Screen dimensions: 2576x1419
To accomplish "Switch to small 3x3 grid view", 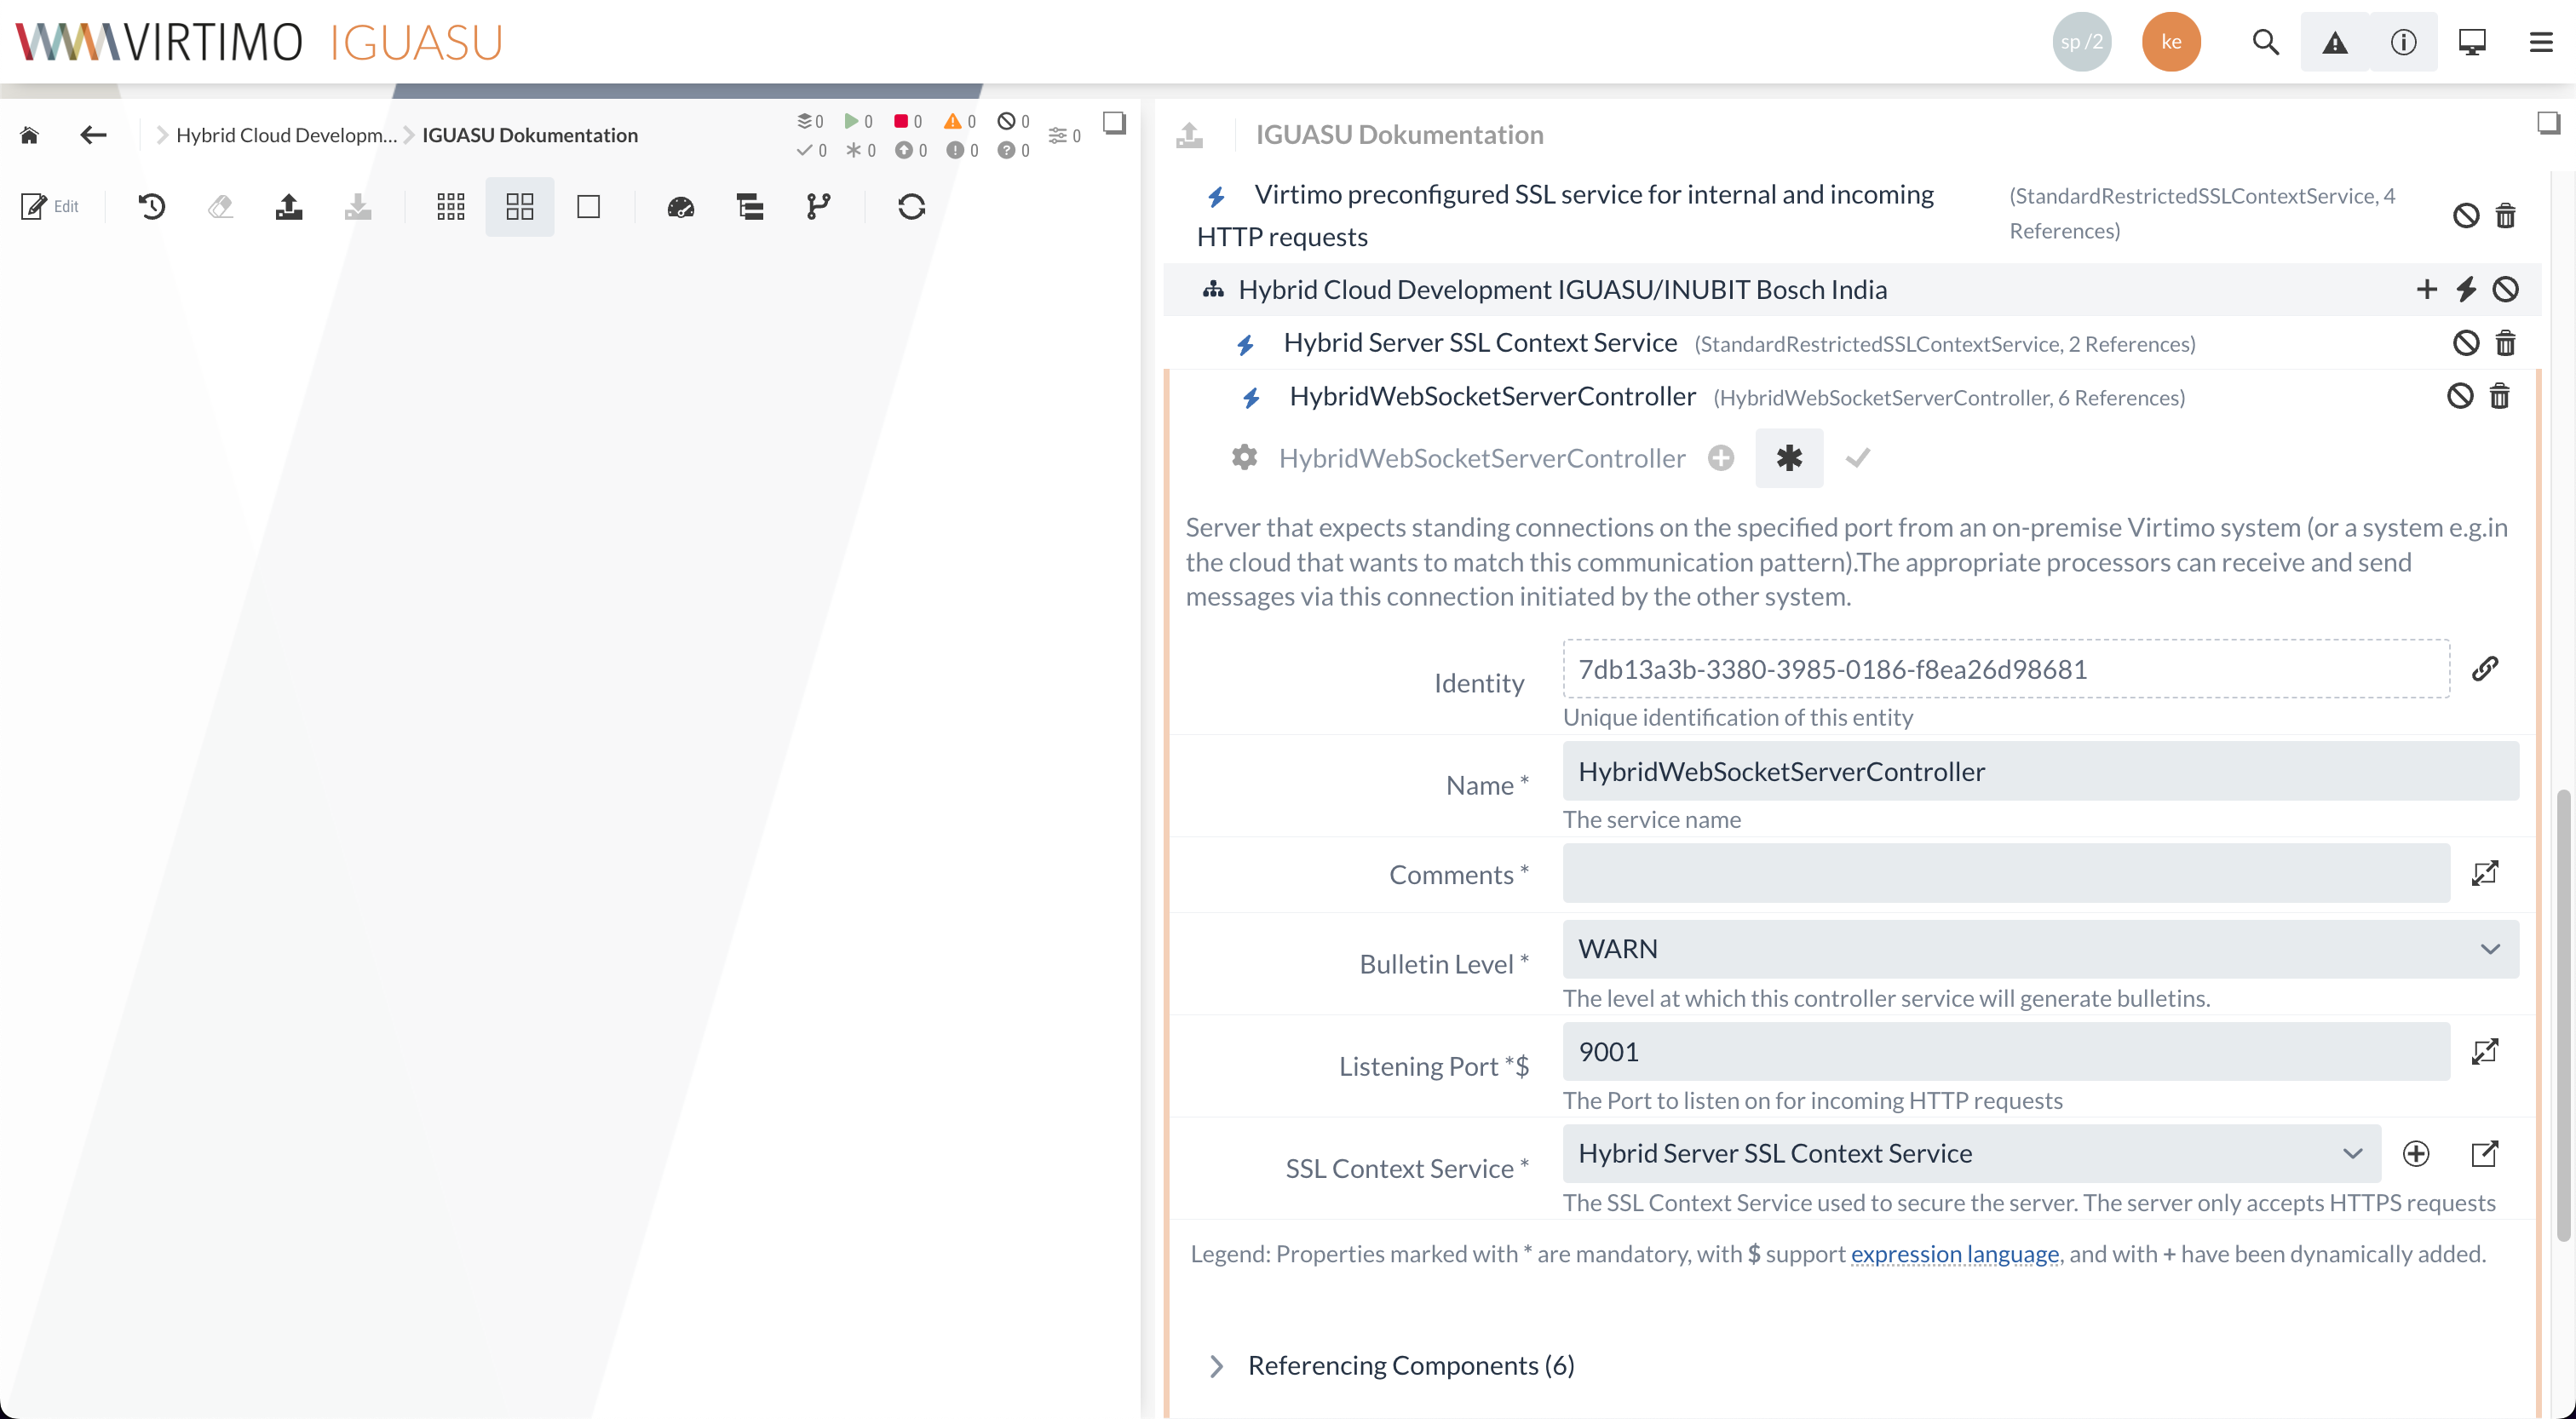I will pos(451,207).
